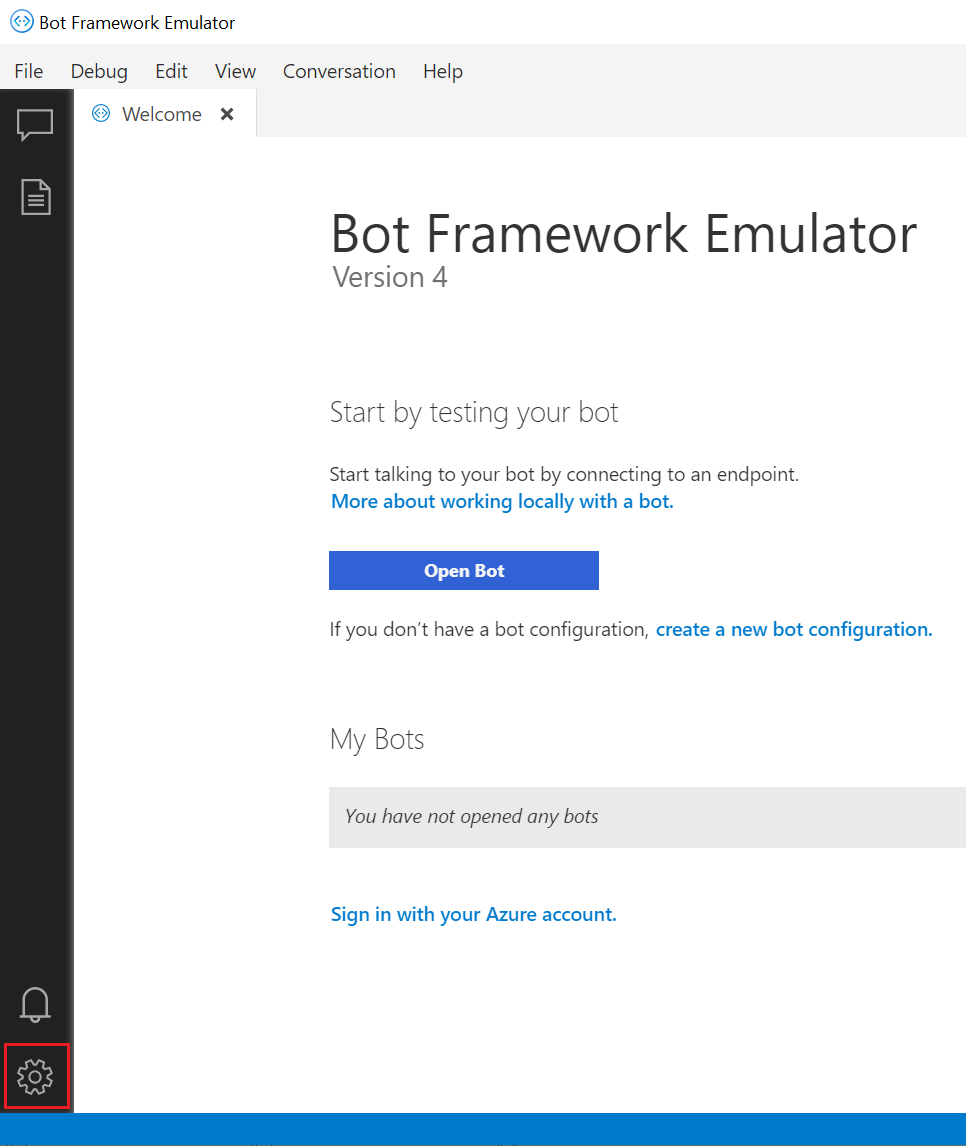Viewport: 966px width, 1146px height.
Task: Open the Debug menu
Action: tap(98, 71)
